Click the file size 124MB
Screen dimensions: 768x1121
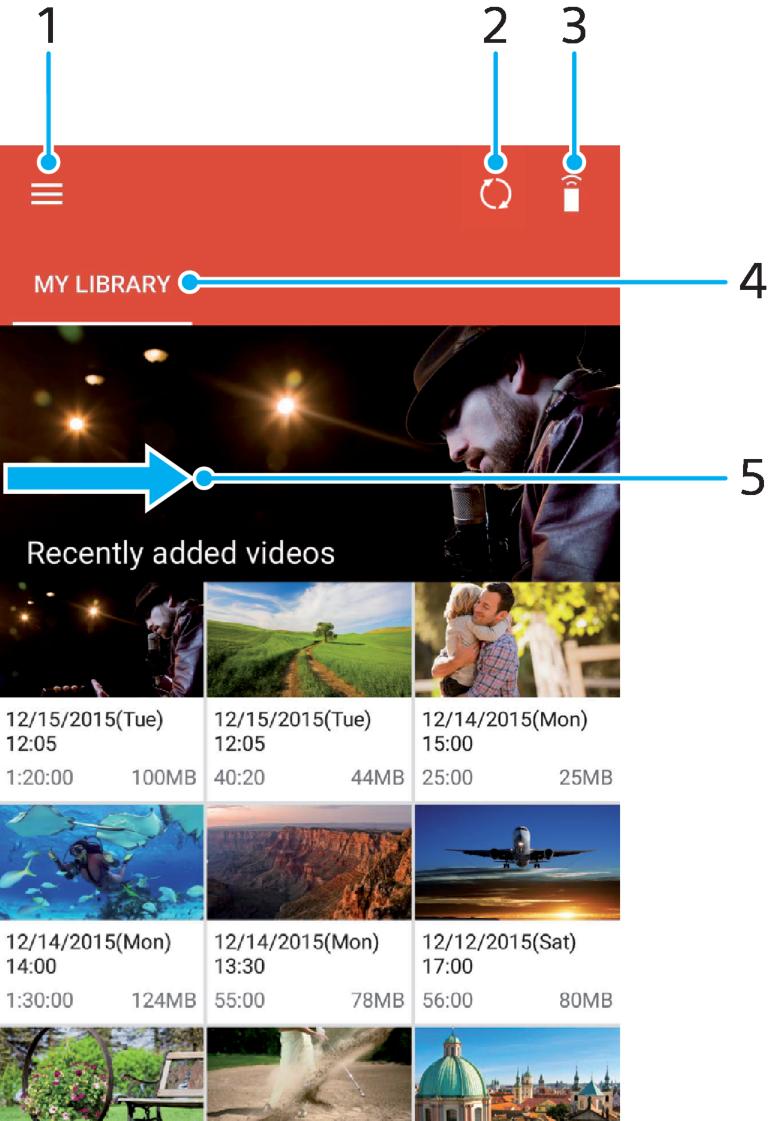click(x=164, y=1000)
